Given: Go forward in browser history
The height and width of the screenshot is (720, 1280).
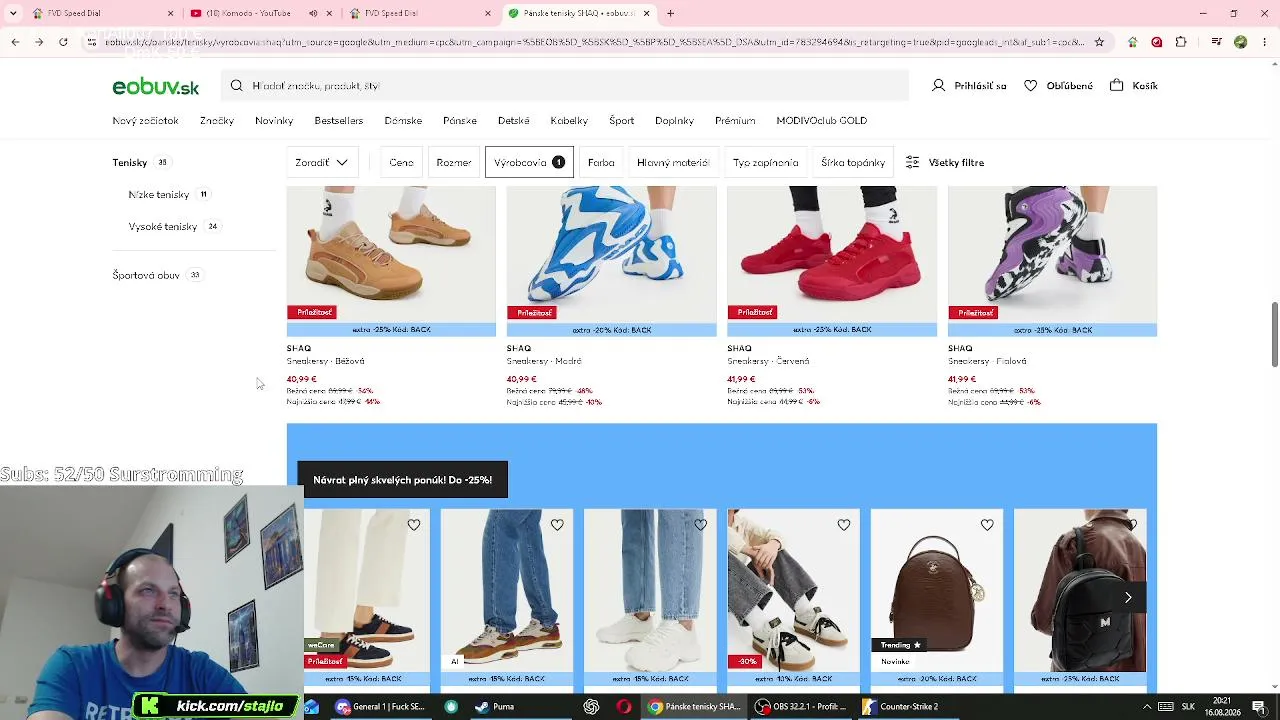Looking at the screenshot, I should tap(39, 42).
